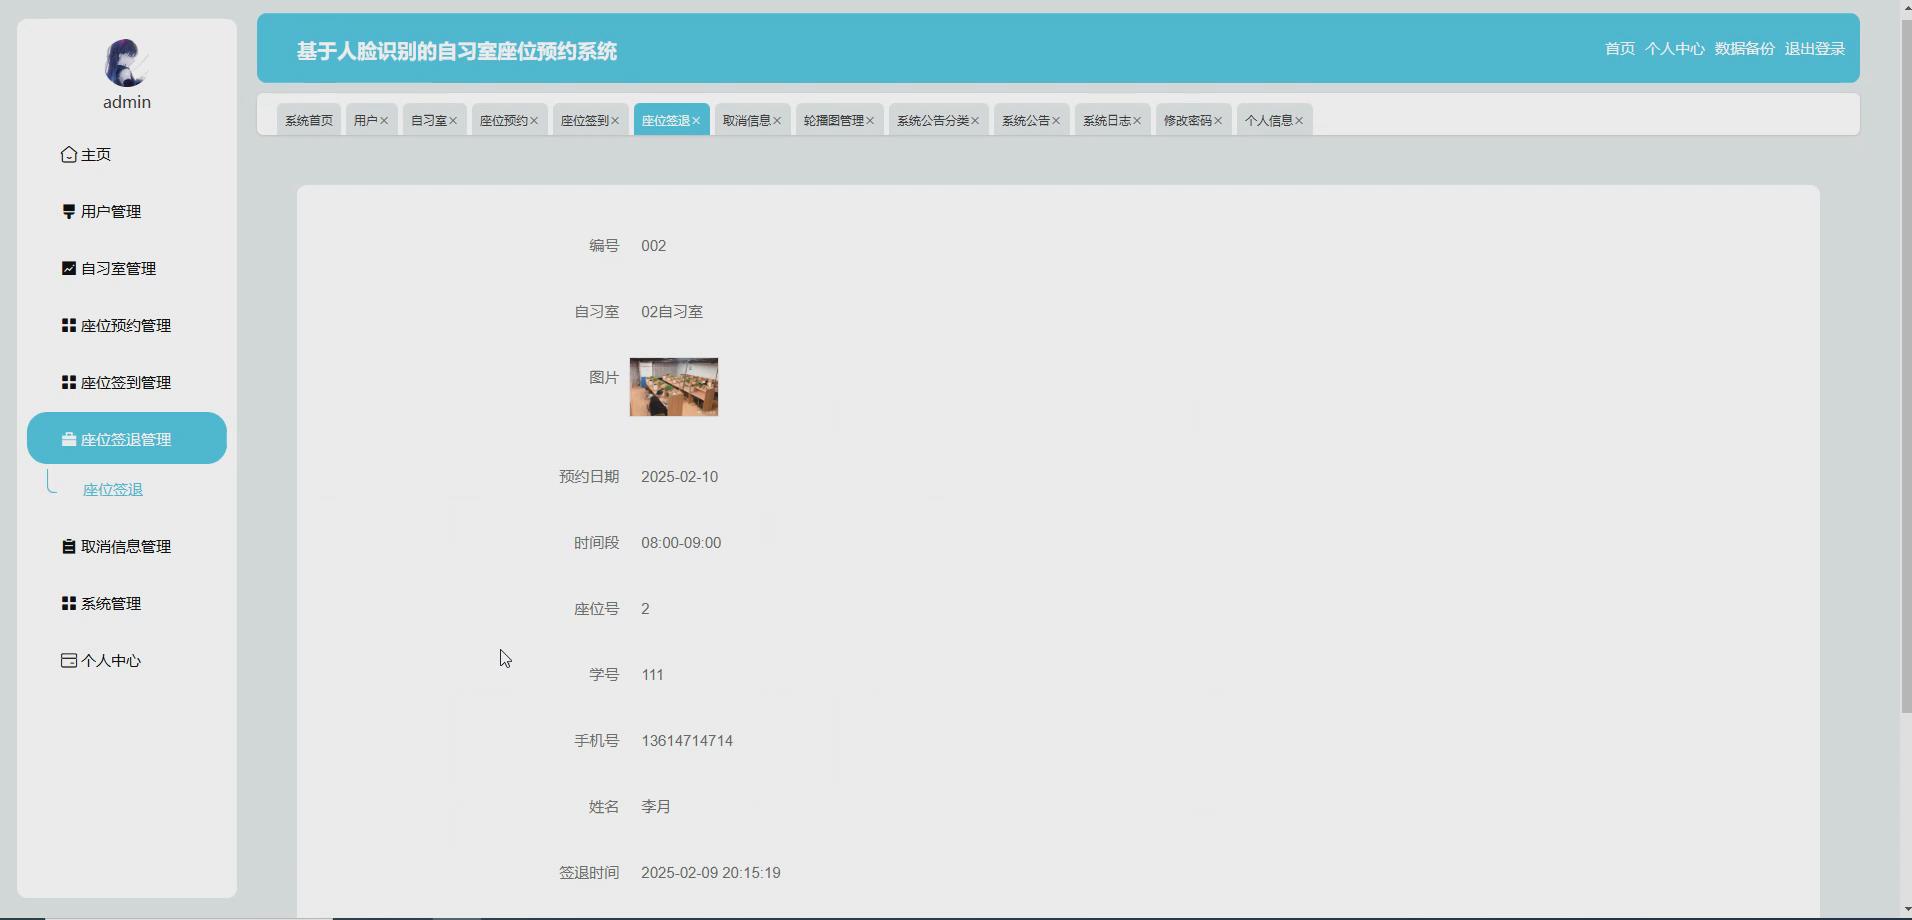Select the 座位签到管理 icon
The image size is (1912, 920).
click(x=68, y=381)
